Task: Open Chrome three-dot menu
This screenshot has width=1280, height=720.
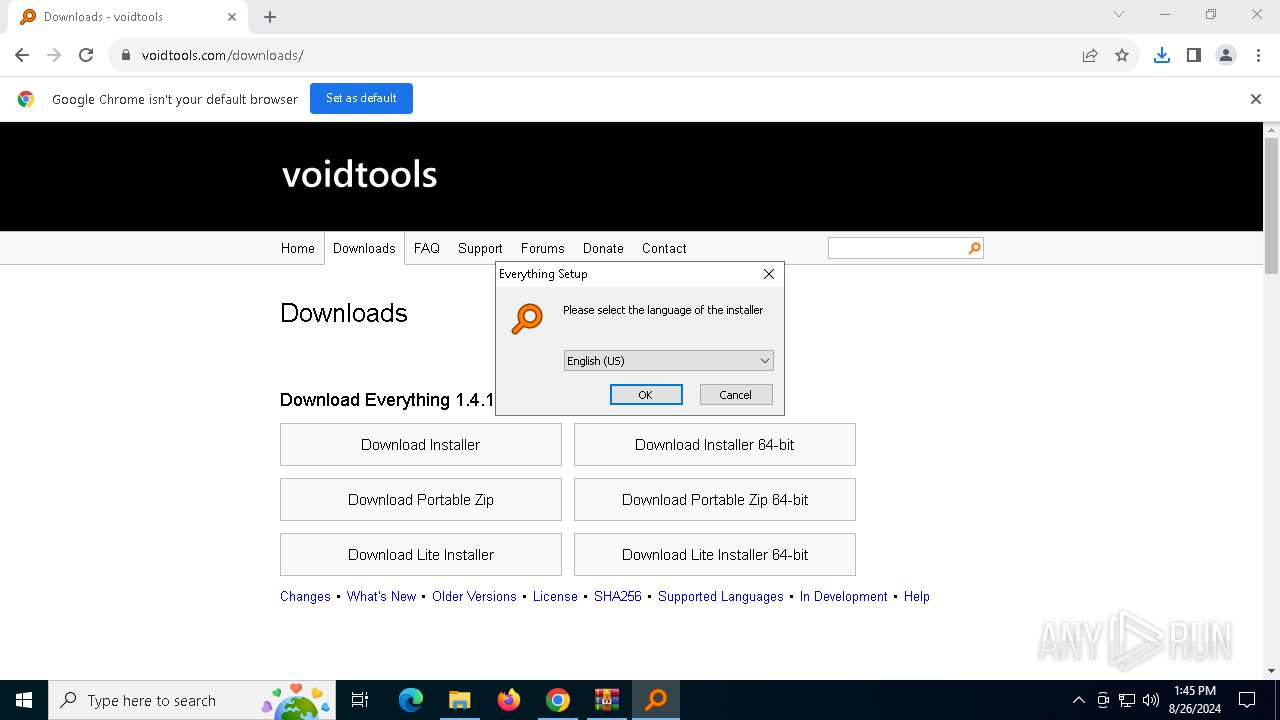Action: tap(1257, 55)
